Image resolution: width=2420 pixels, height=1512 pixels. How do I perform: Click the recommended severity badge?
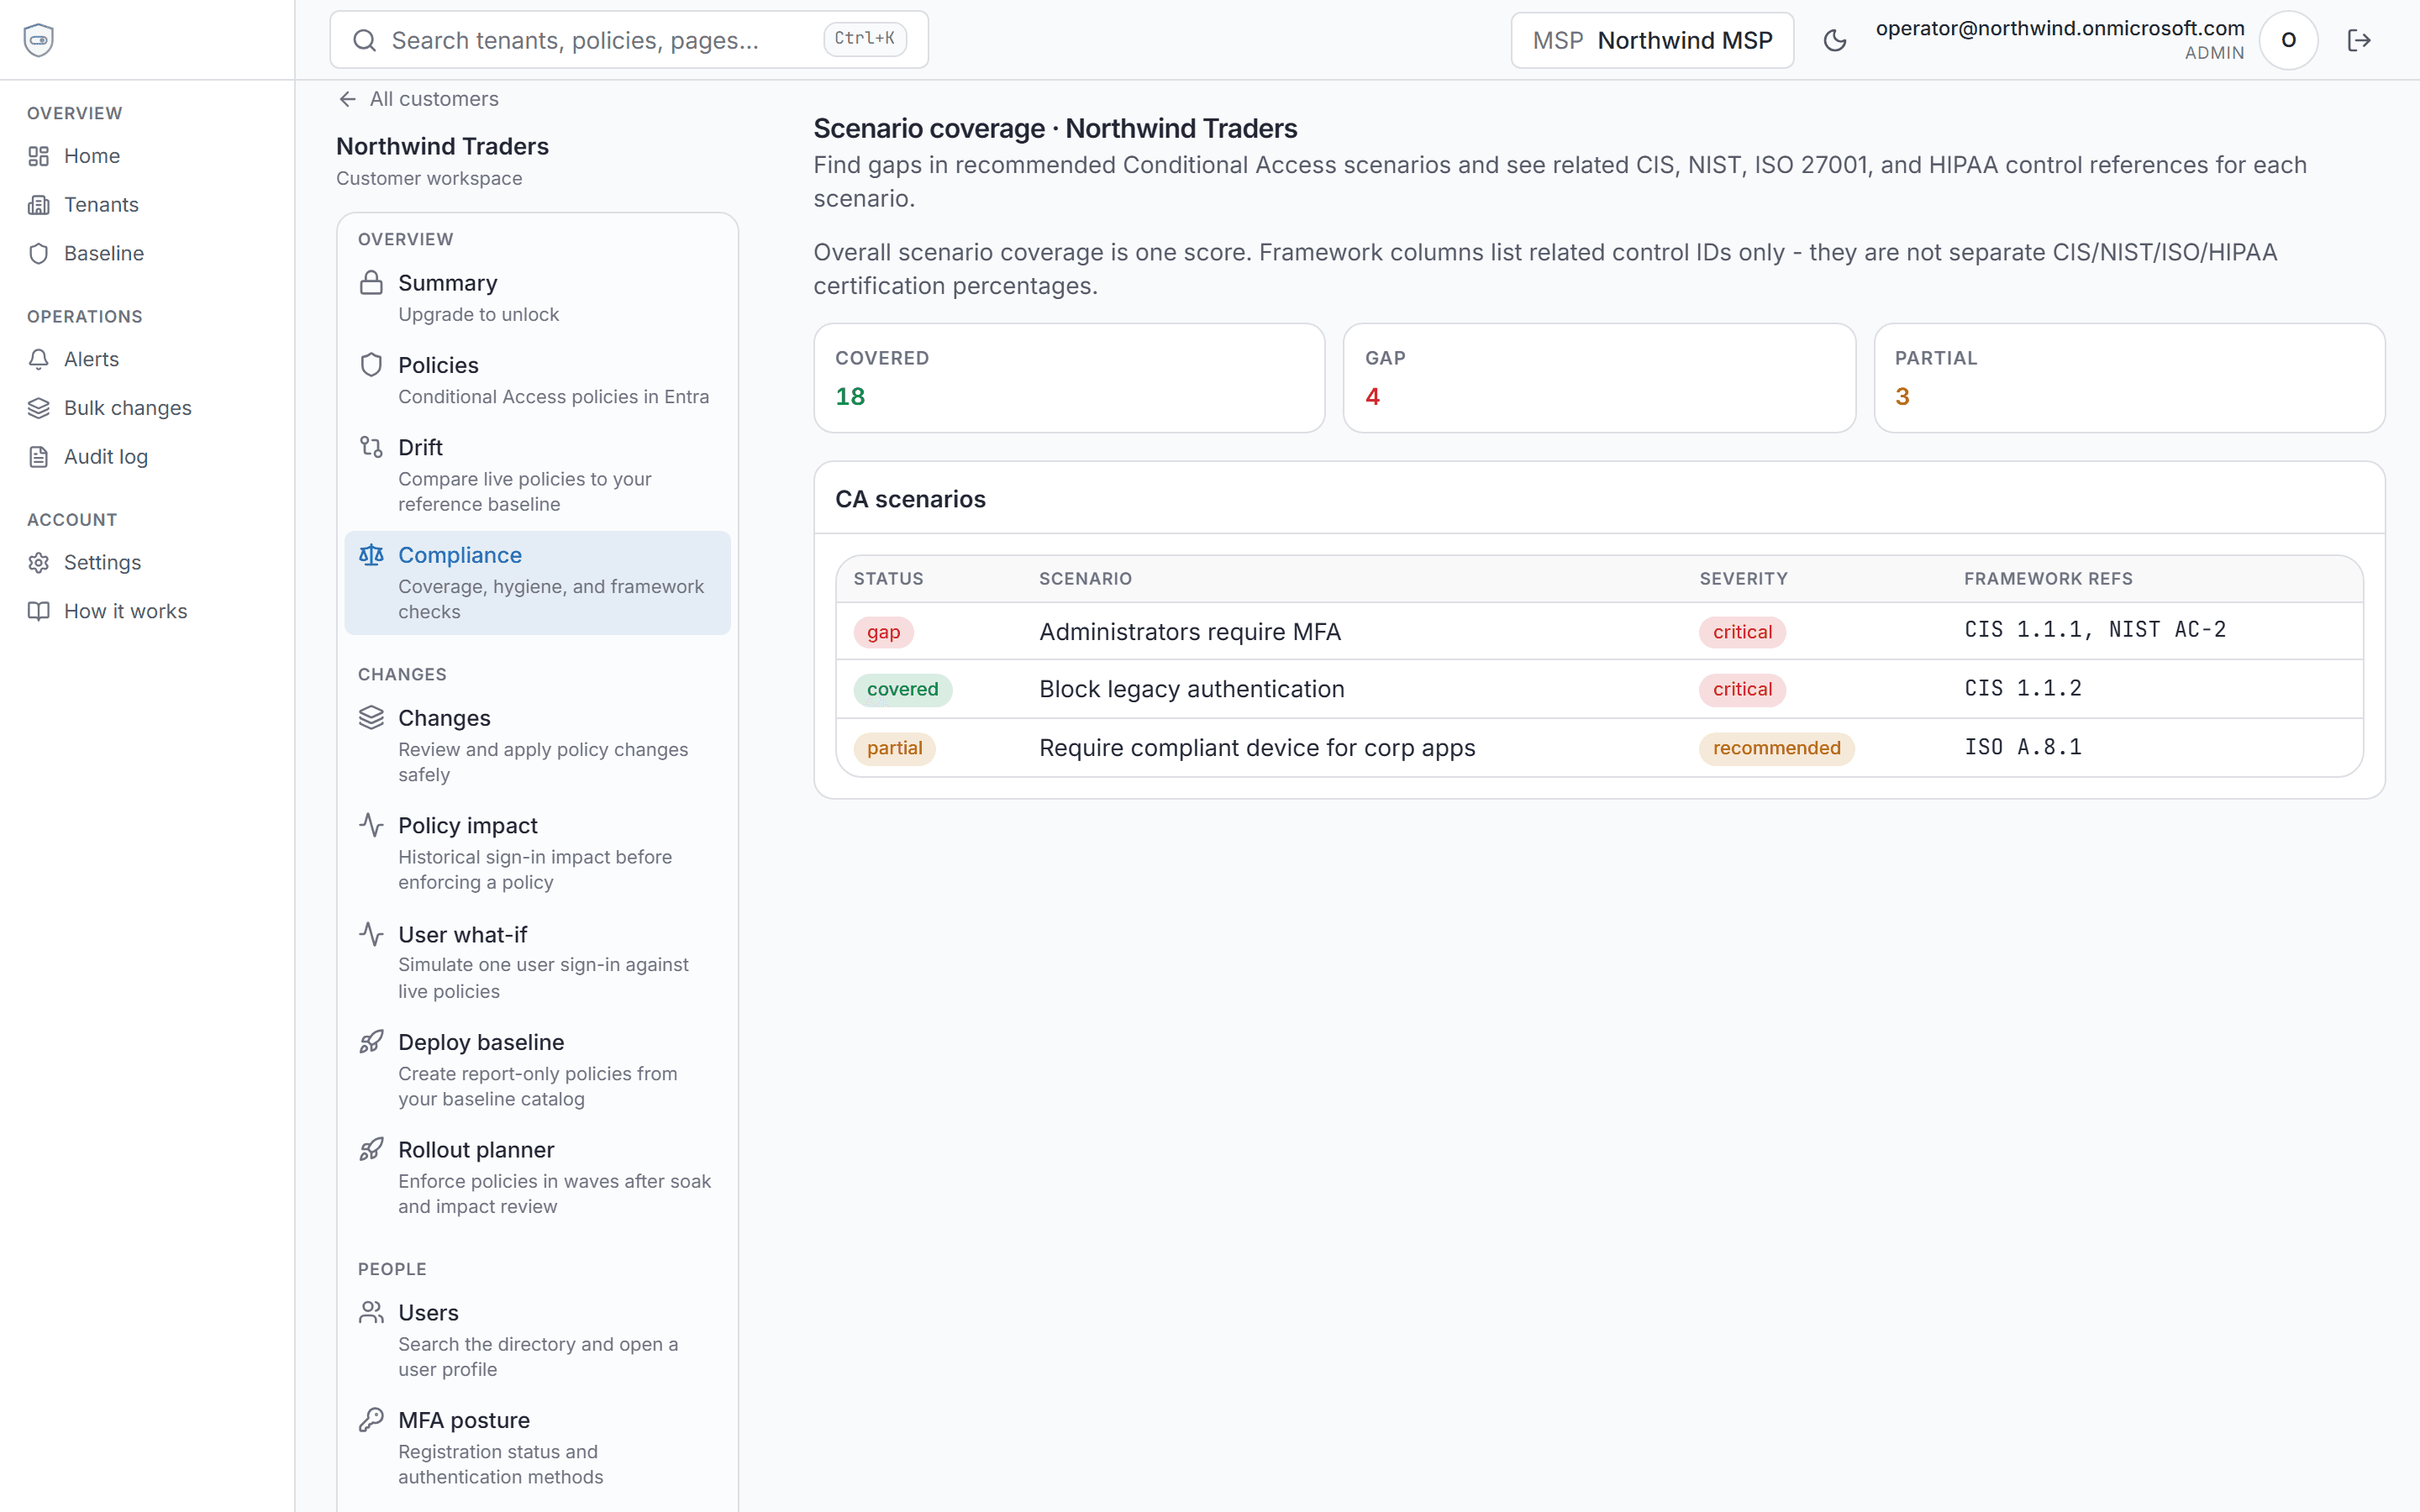1776,748
